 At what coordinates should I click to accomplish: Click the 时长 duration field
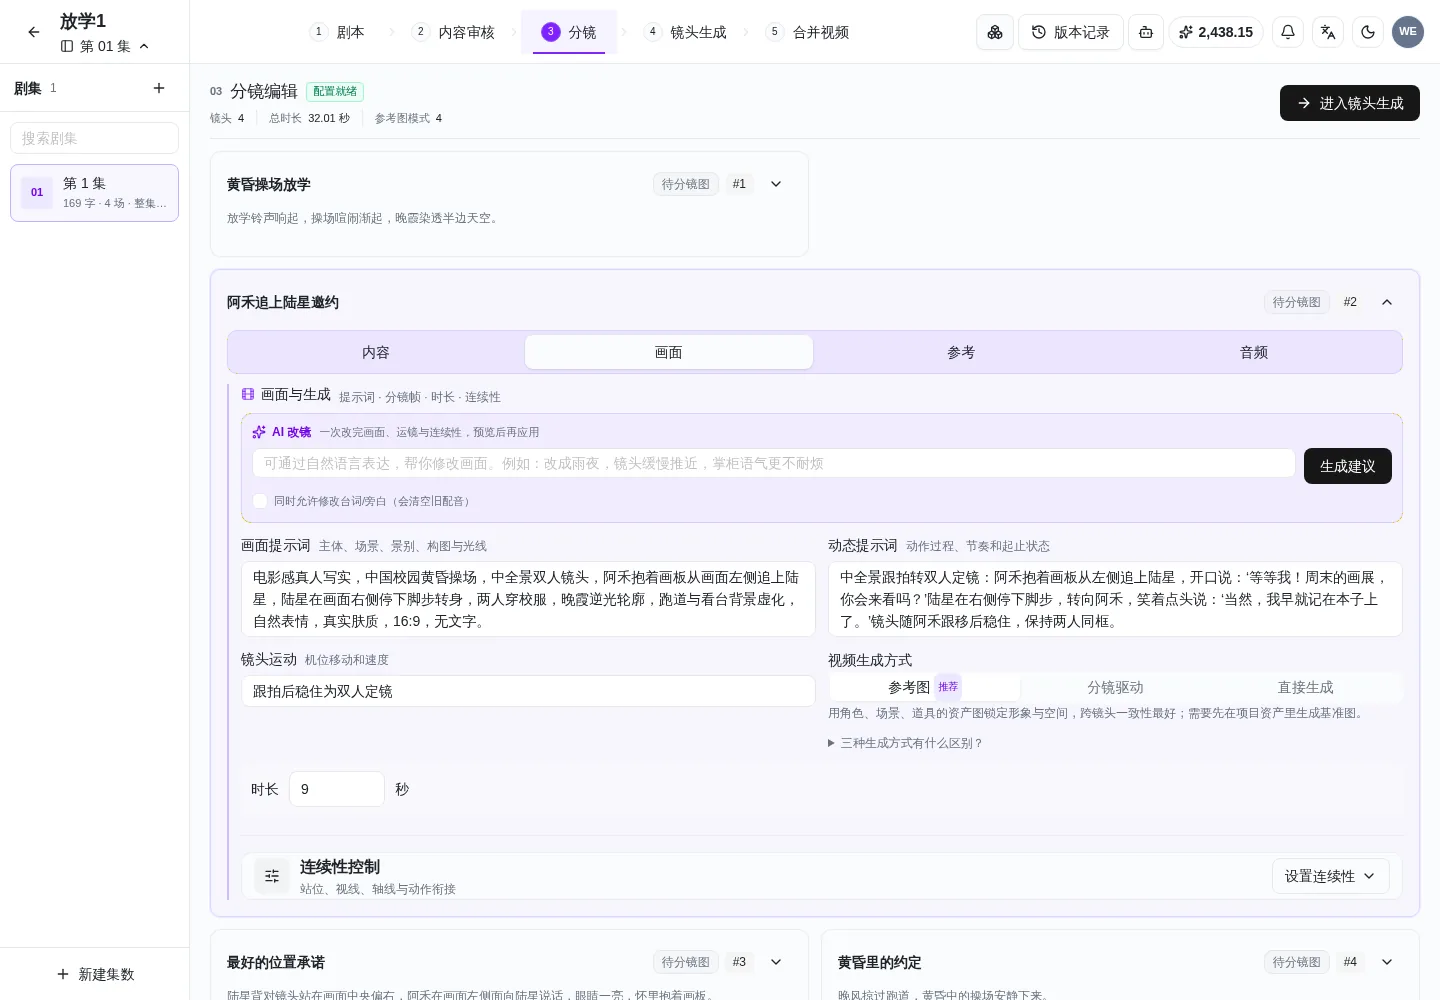point(337,789)
